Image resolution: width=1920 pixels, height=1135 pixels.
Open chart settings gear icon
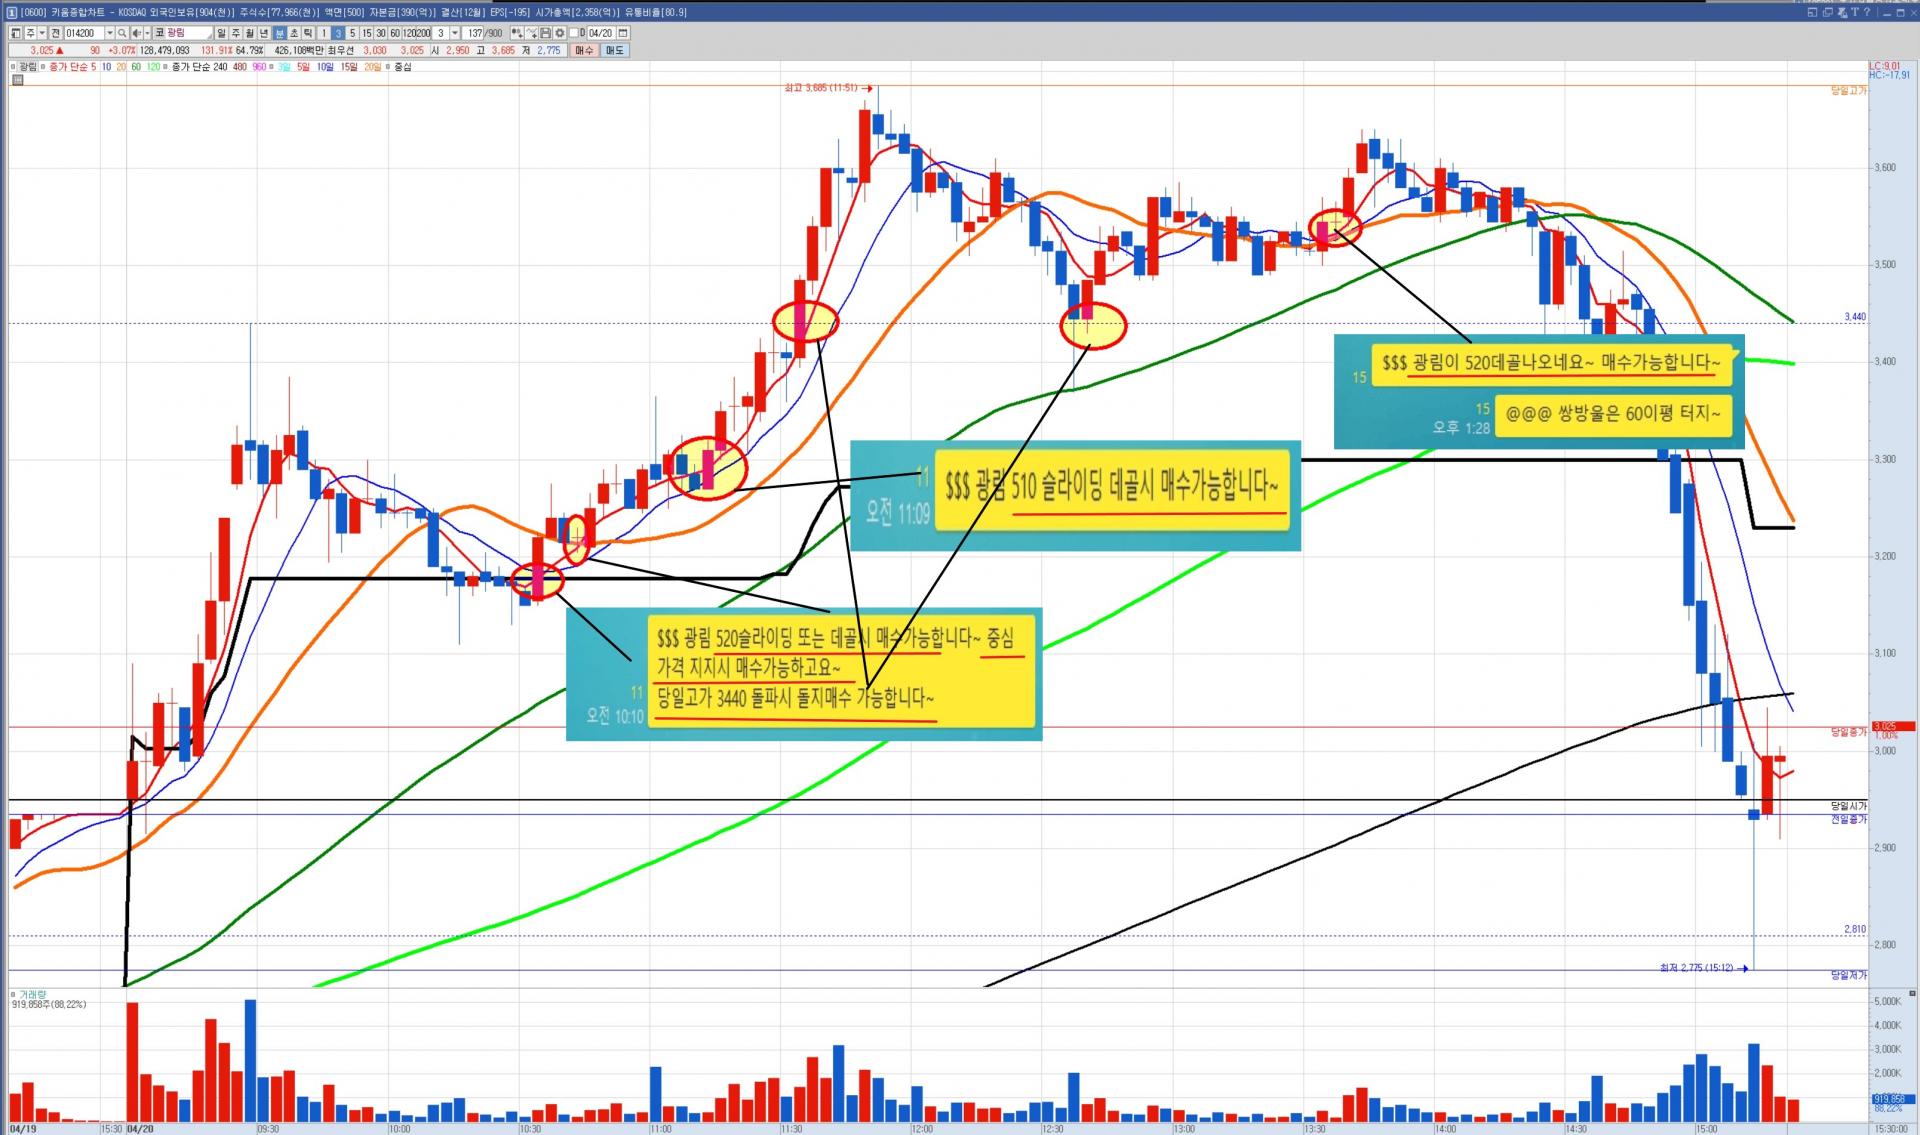(560, 33)
